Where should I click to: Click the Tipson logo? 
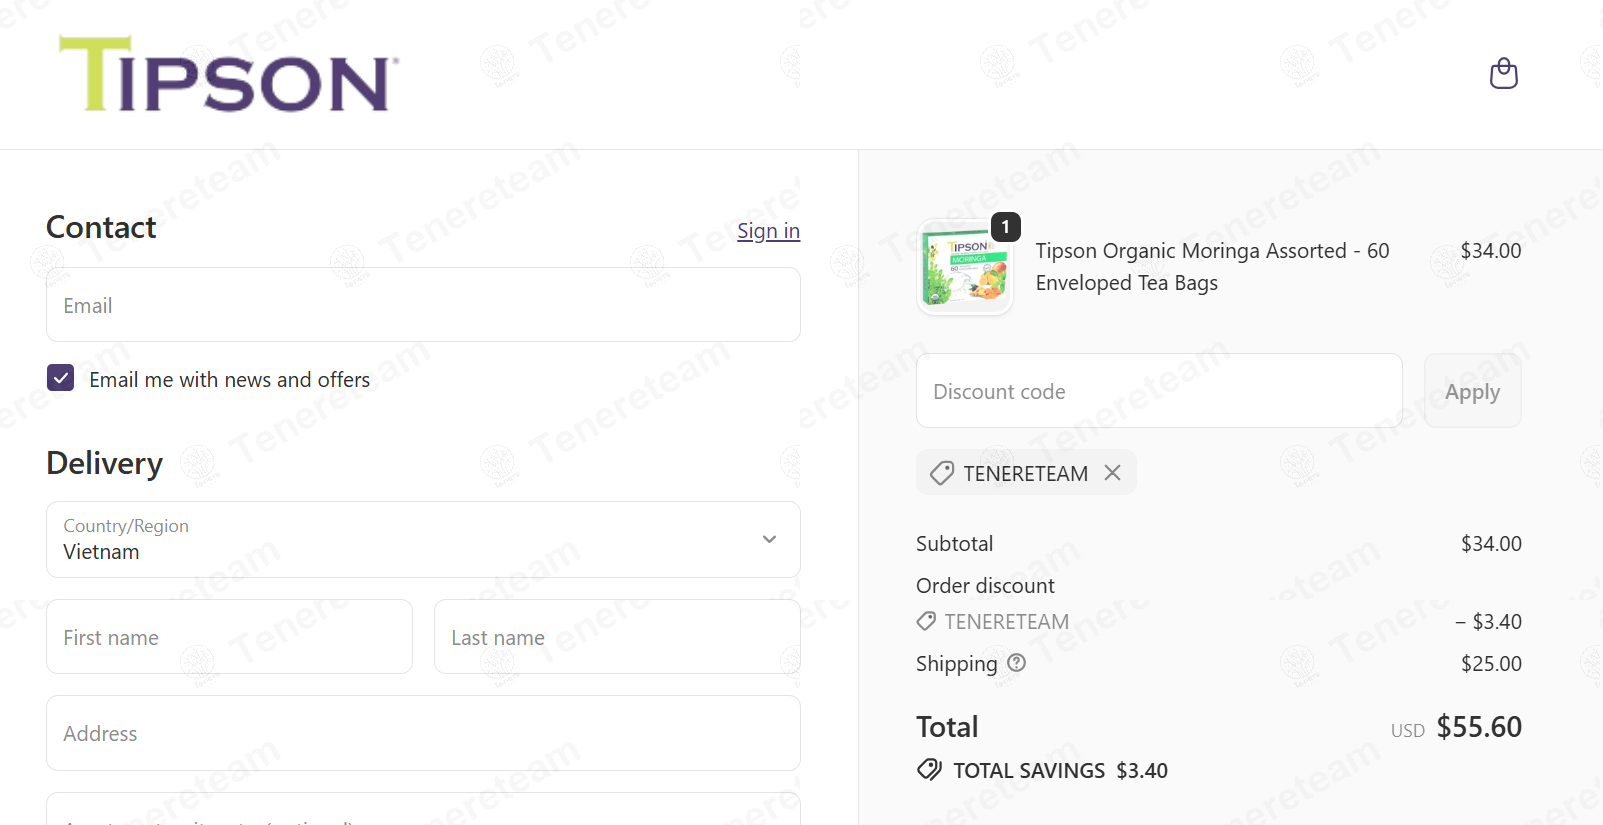[x=229, y=74]
